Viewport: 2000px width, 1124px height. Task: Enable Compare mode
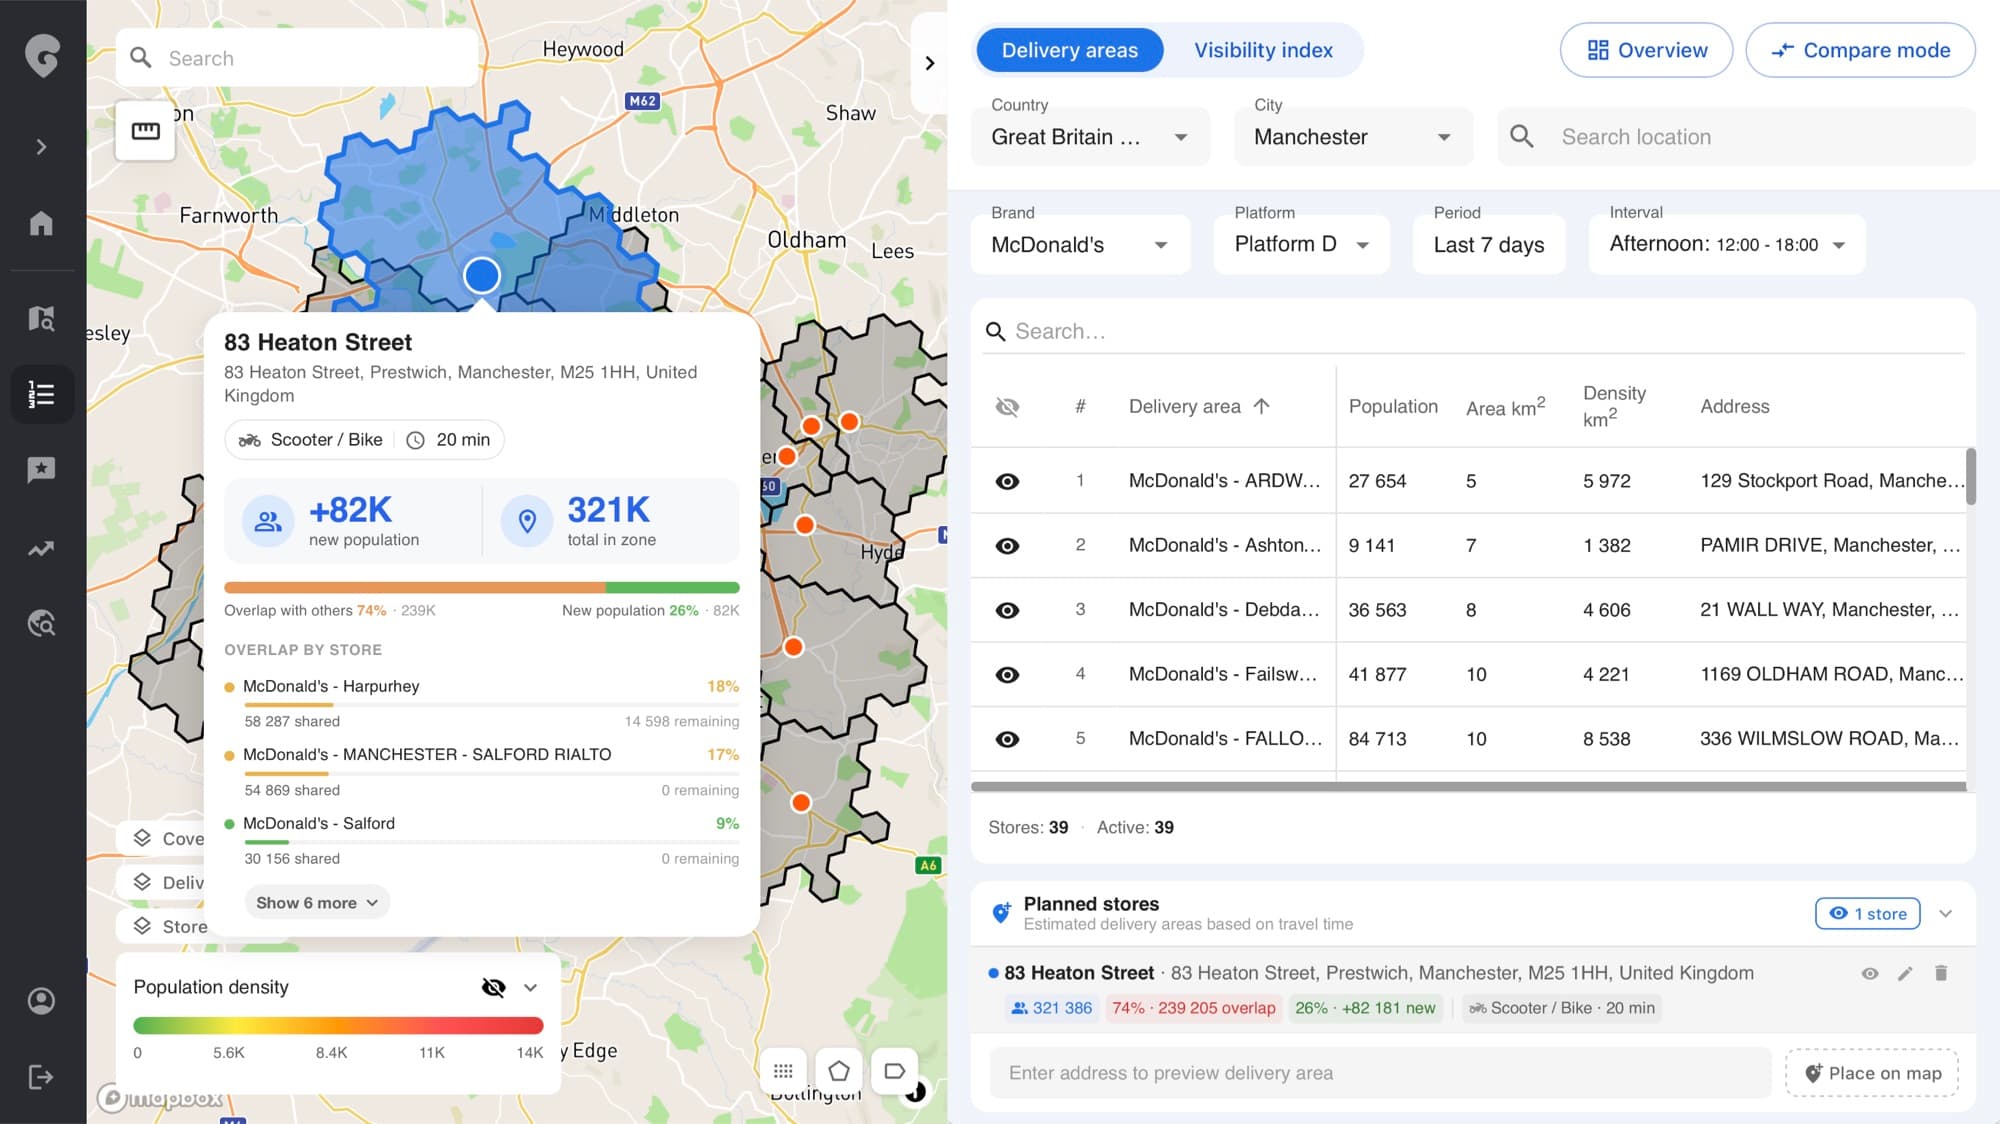[1860, 50]
